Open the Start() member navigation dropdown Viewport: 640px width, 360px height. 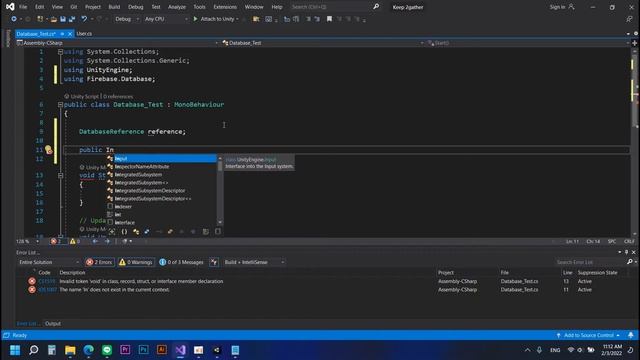pos(528,43)
